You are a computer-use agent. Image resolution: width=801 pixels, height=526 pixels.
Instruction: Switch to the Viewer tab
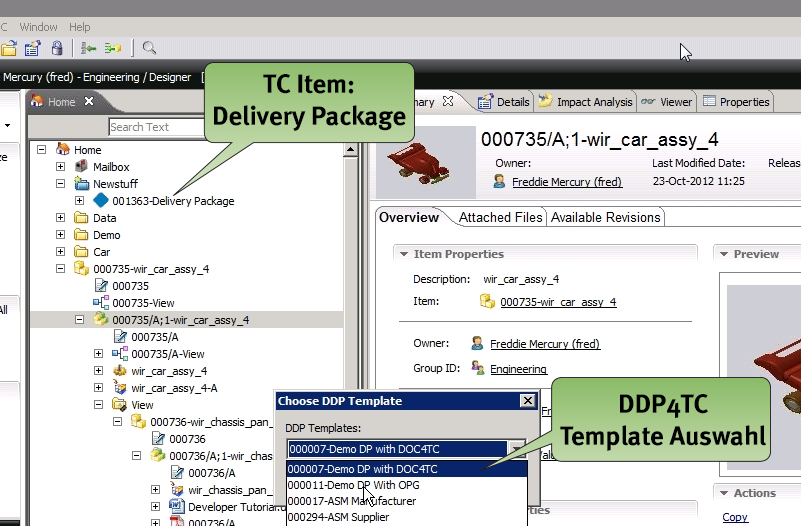667,102
